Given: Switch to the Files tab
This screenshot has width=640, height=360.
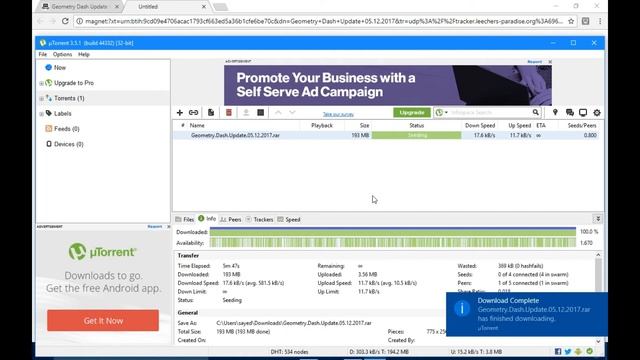Looking at the screenshot, I should pos(184,220).
